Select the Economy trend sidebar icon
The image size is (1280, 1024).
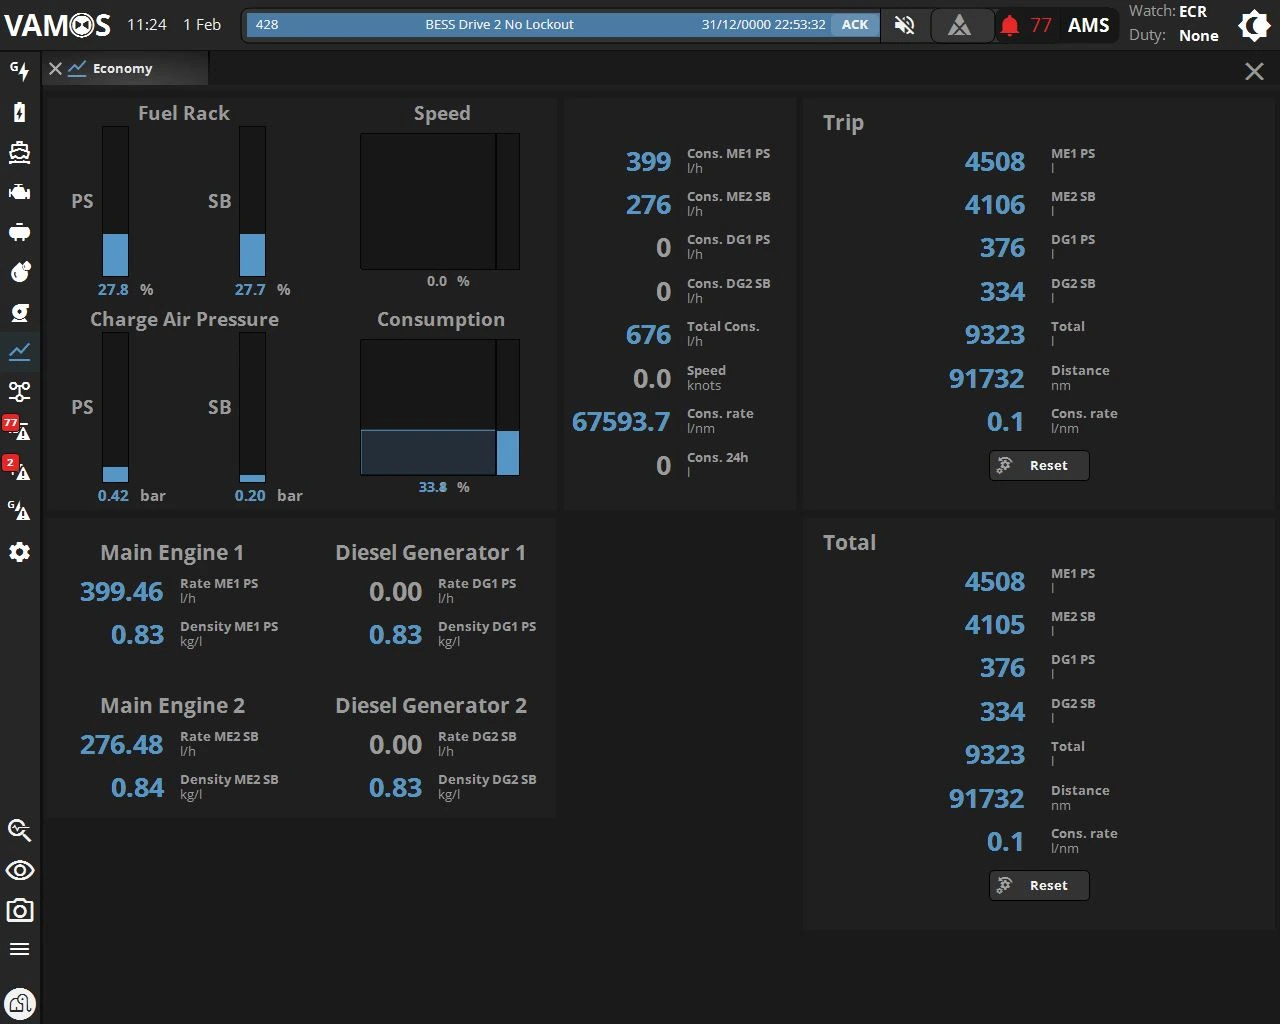[19, 352]
